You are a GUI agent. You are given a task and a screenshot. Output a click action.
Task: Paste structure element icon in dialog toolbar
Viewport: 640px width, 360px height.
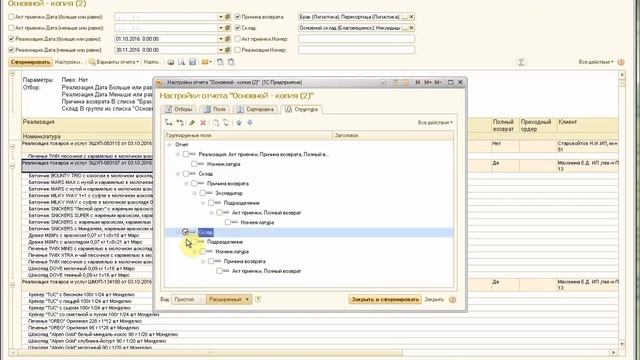click(x=226, y=122)
